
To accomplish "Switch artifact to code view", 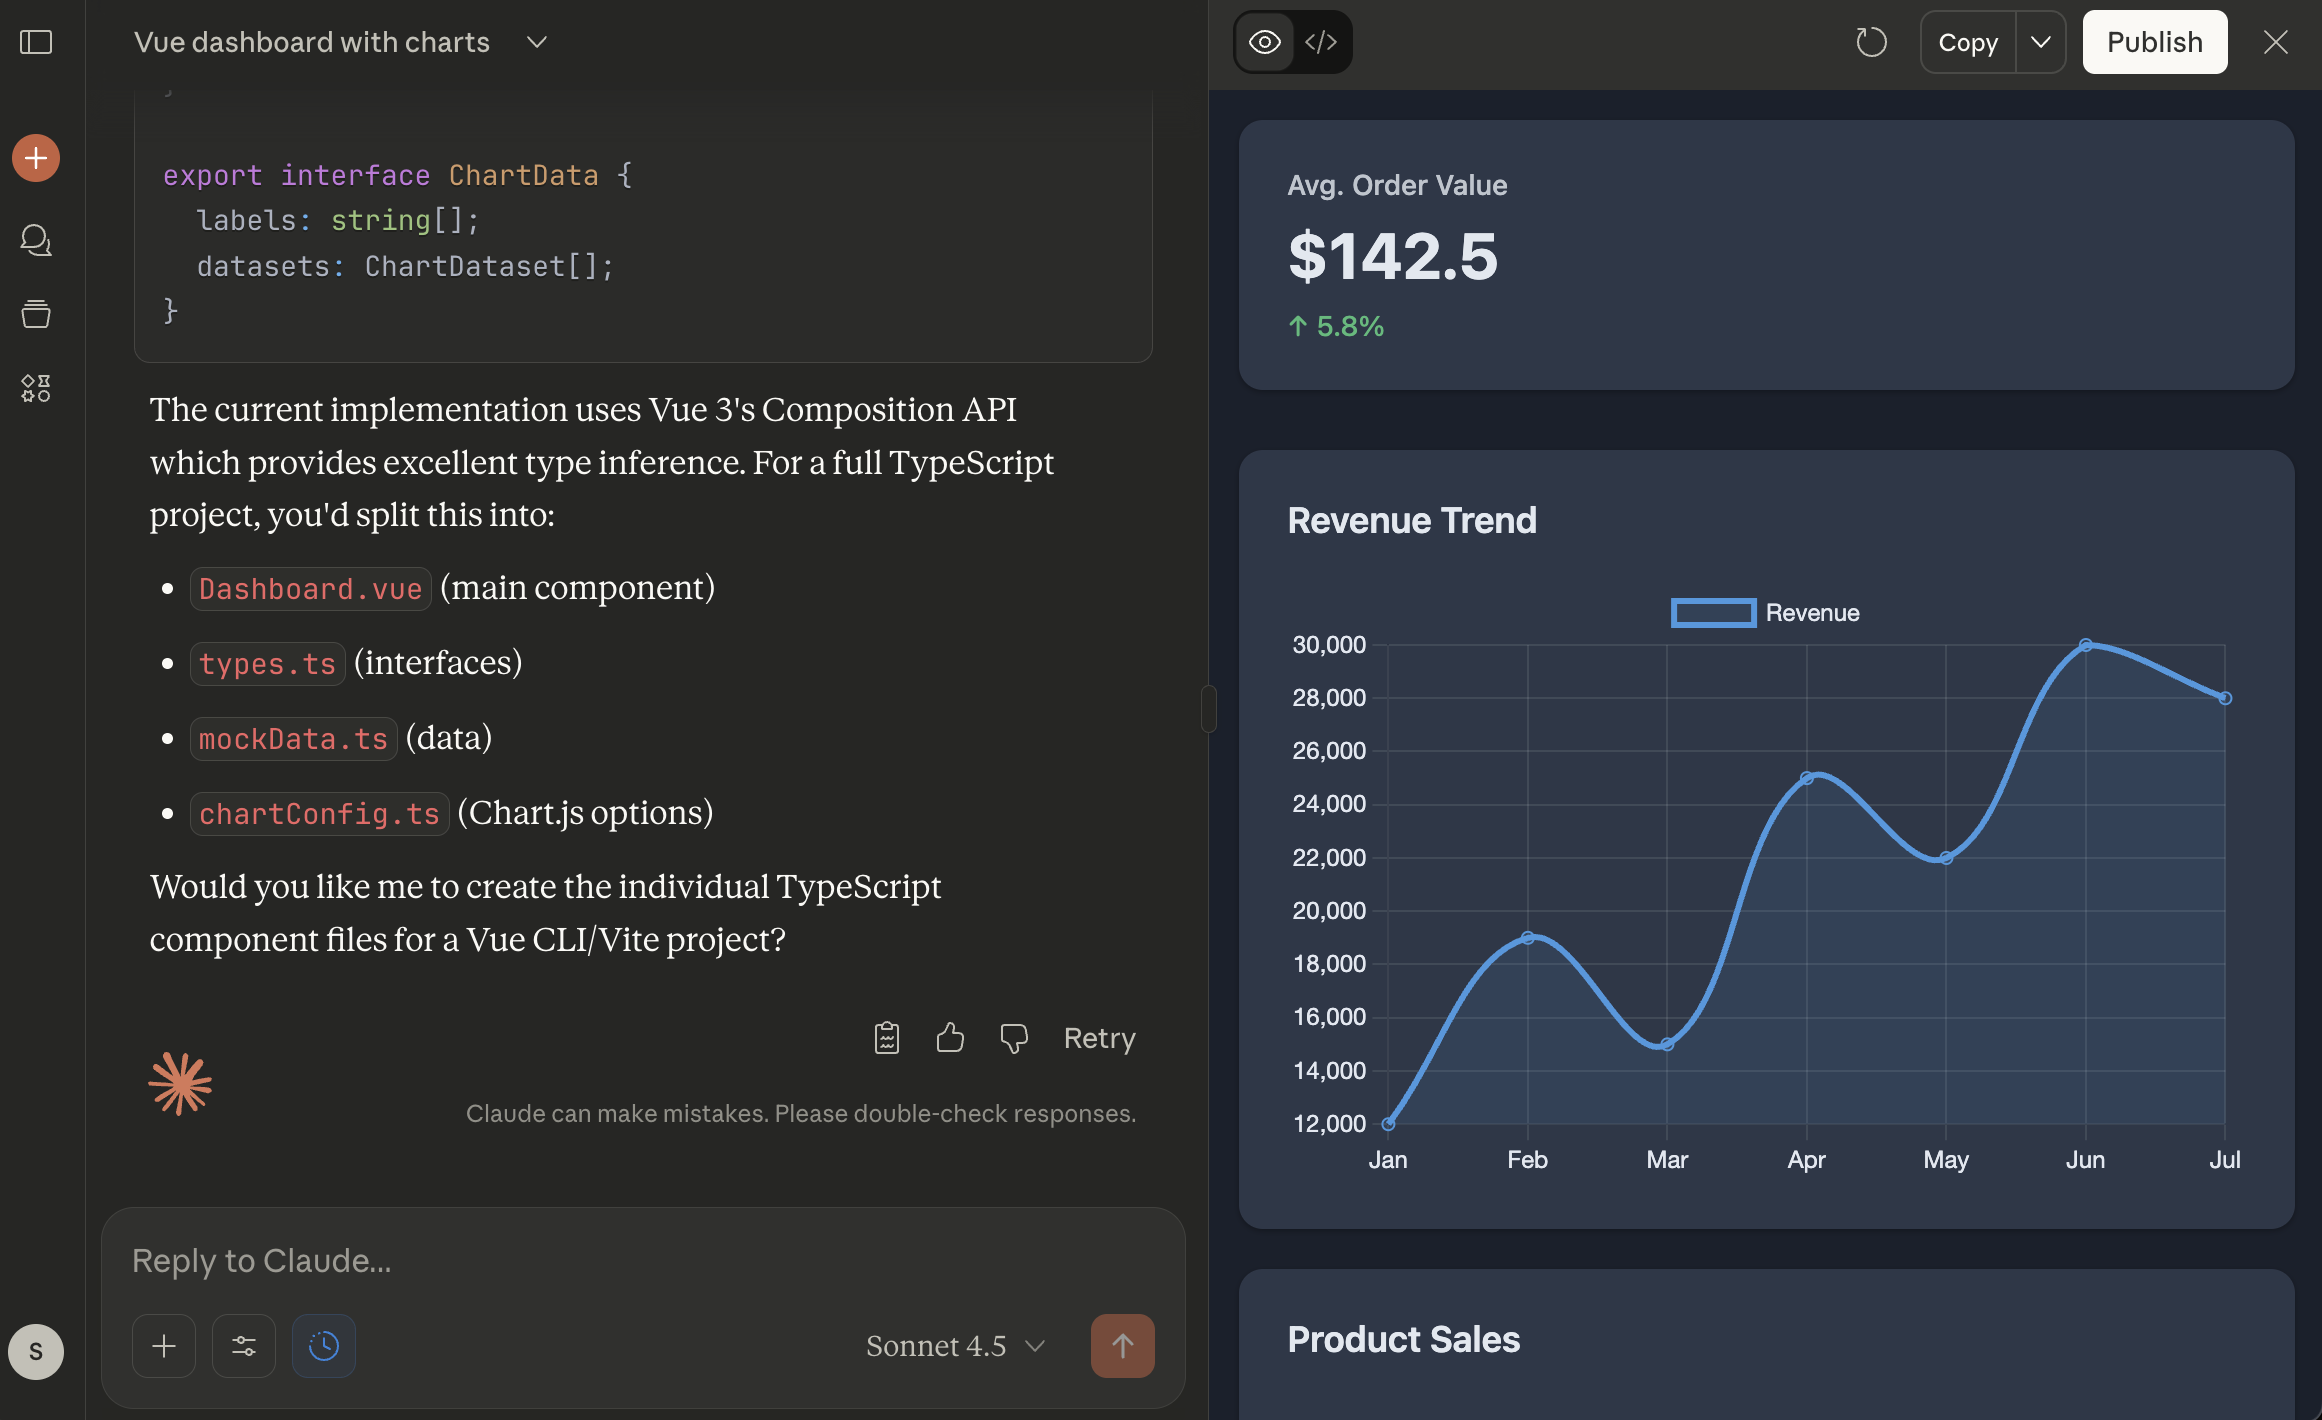I will click(1321, 42).
